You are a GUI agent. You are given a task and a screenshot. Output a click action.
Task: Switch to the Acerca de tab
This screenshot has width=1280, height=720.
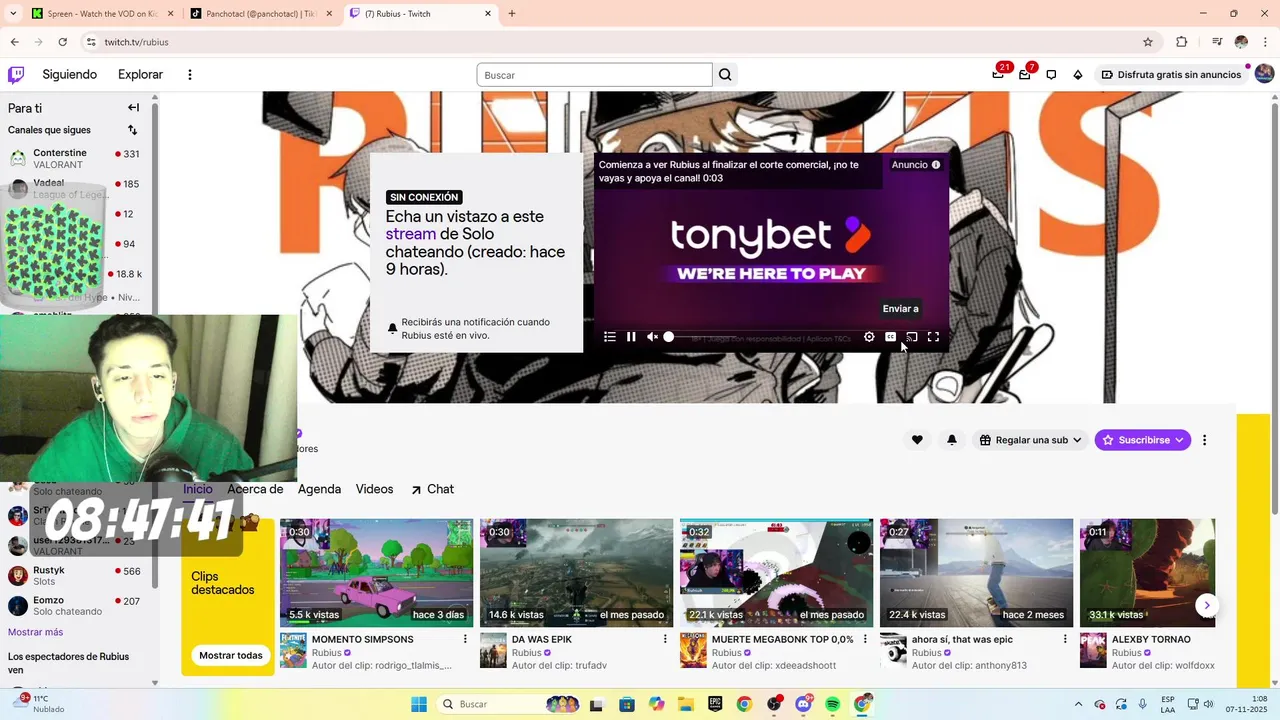tap(255, 489)
